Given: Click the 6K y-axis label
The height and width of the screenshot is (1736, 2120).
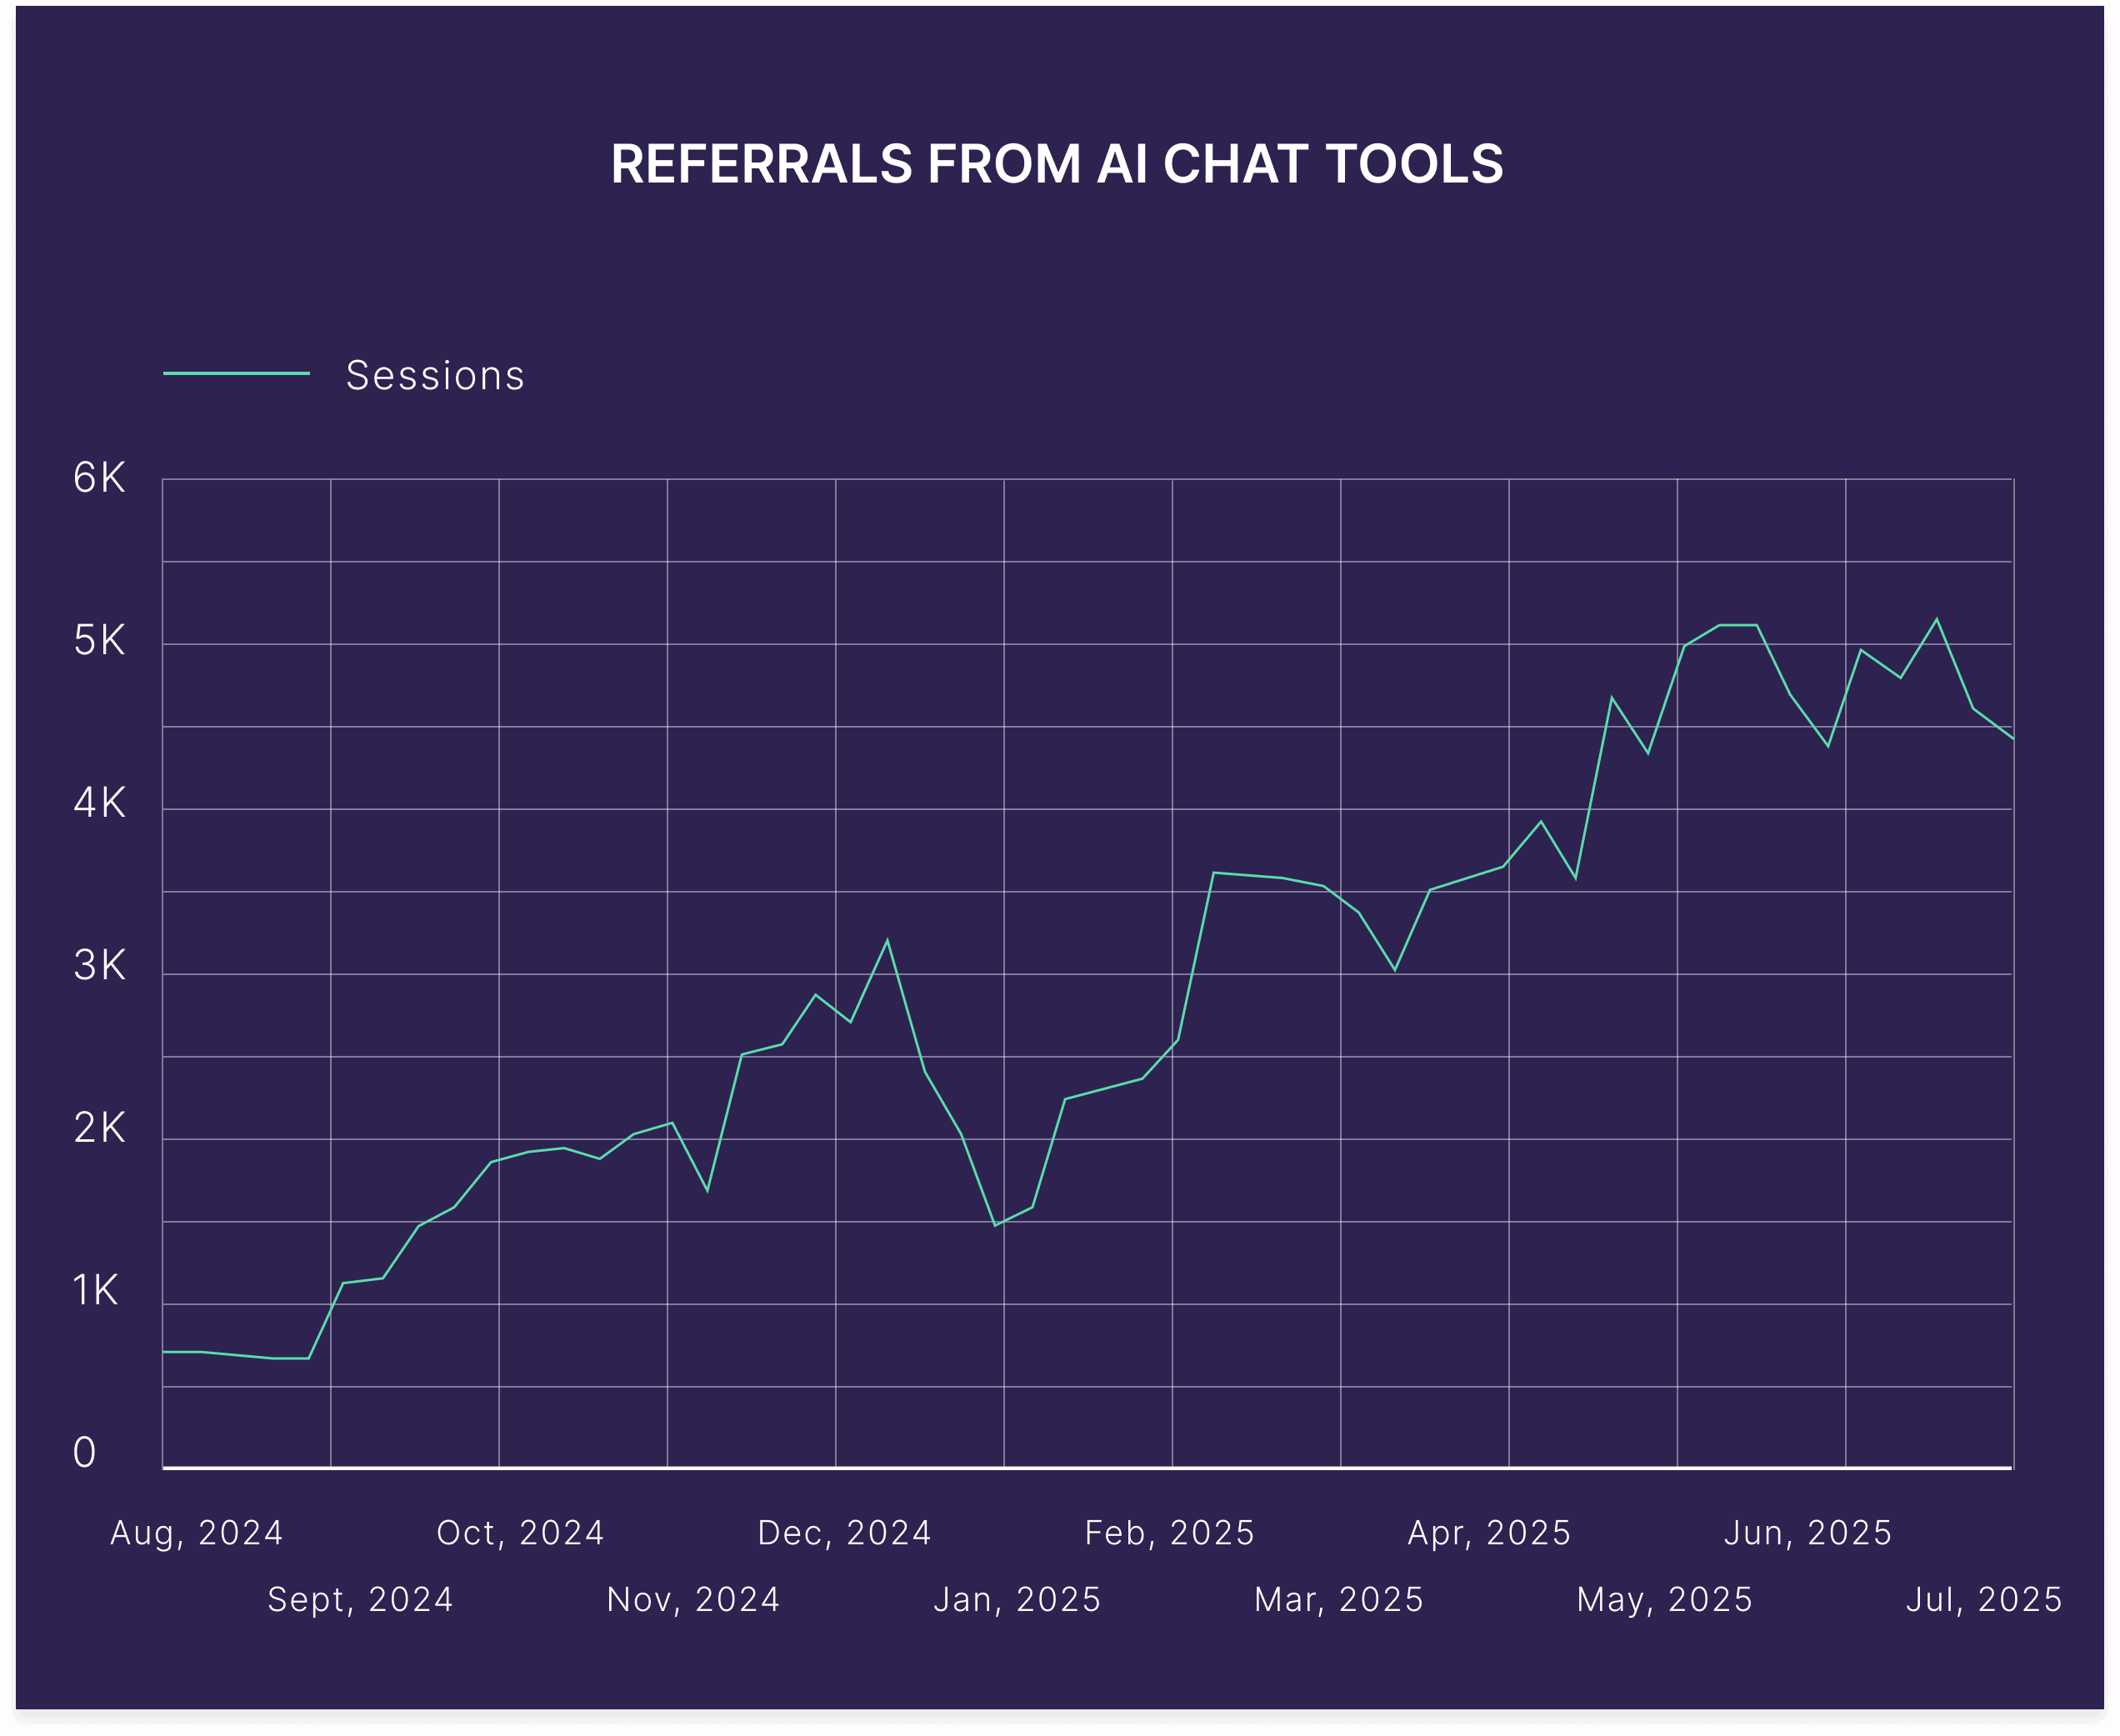Looking at the screenshot, I should coord(99,478).
